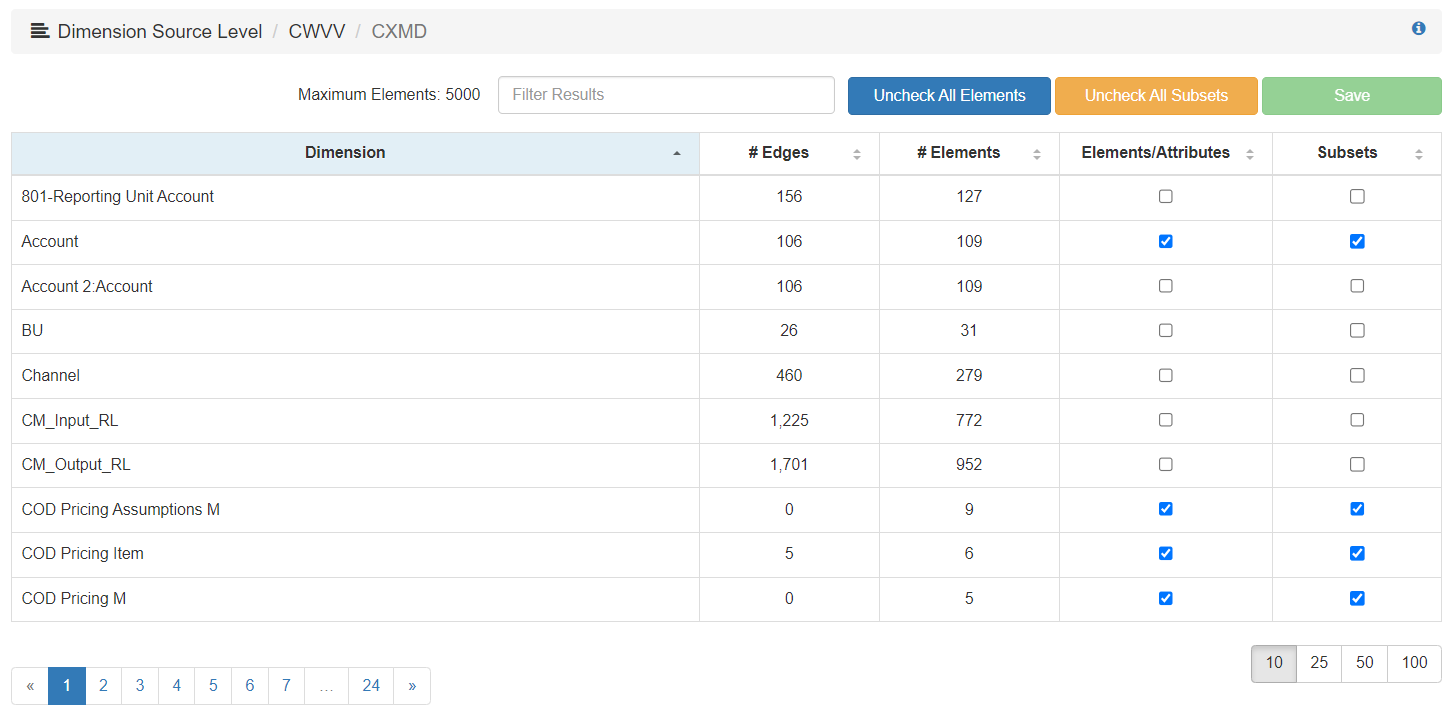Select the 10 rows per page option
The height and width of the screenshot is (723, 1455).
[x=1274, y=663]
